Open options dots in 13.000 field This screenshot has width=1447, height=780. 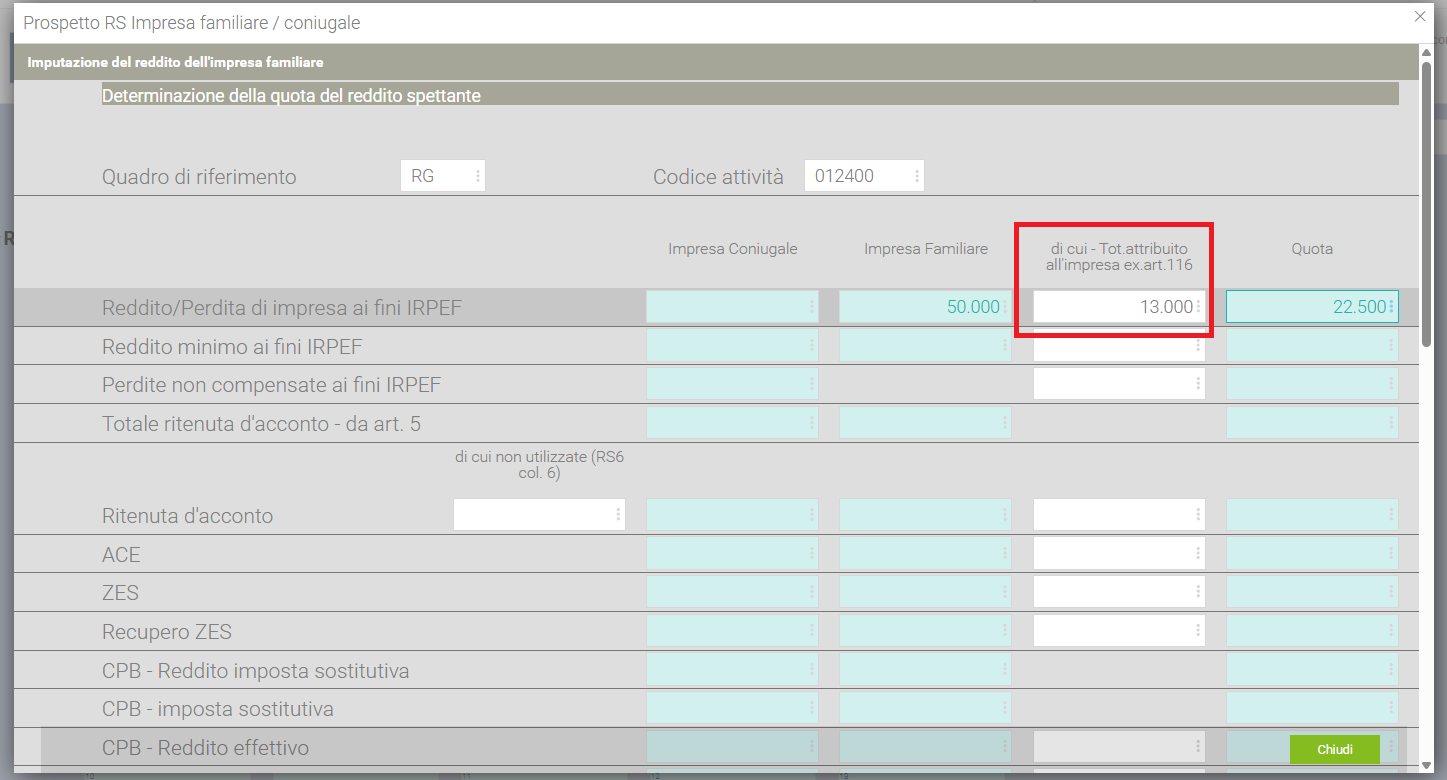[x=1198, y=307]
